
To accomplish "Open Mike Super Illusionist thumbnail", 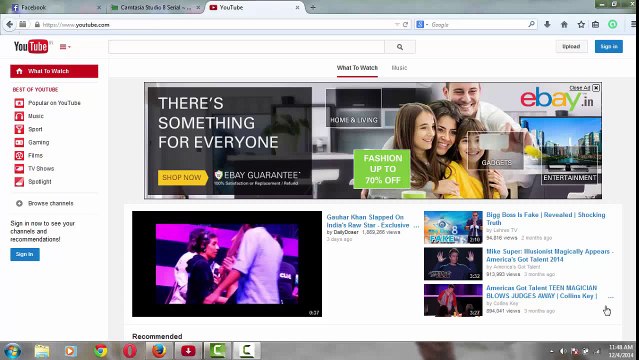I will click(x=453, y=264).
